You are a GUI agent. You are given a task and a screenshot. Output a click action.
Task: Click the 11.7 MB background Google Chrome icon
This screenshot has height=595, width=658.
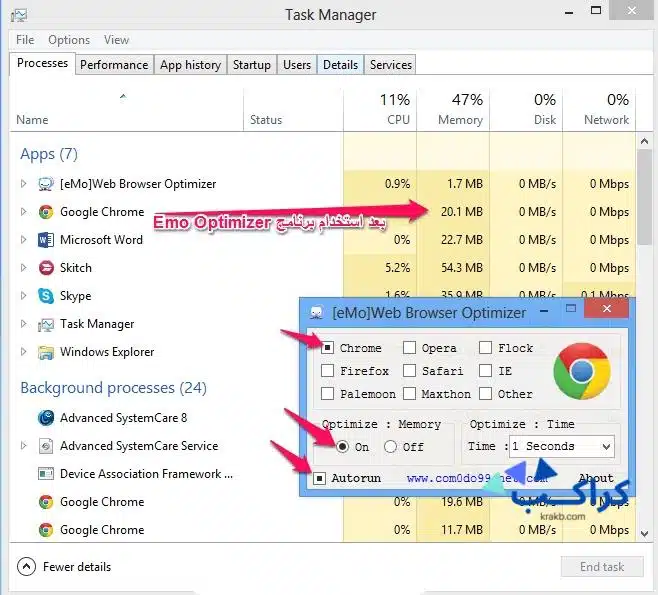(x=46, y=530)
